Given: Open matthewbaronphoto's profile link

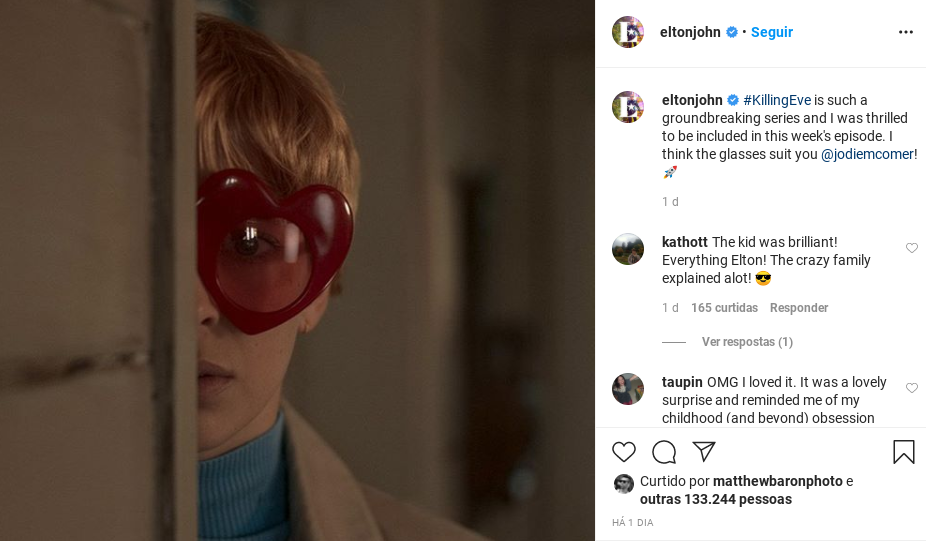Looking at the screenshot, I should coord(777,481).
